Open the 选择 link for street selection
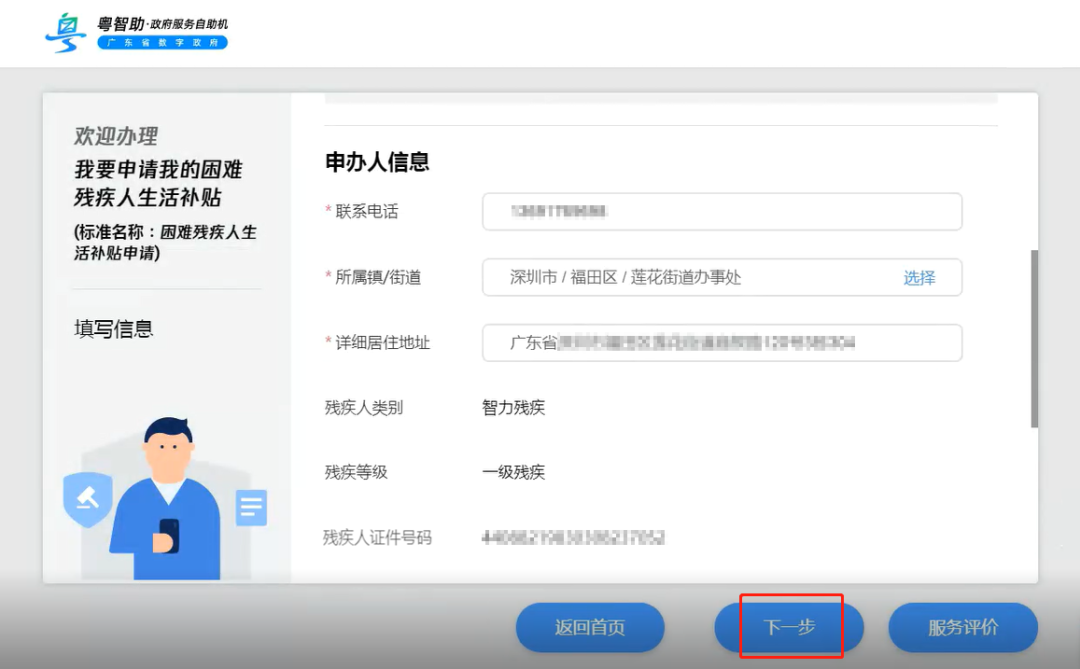1080x669 pixels. coord(917,278)
